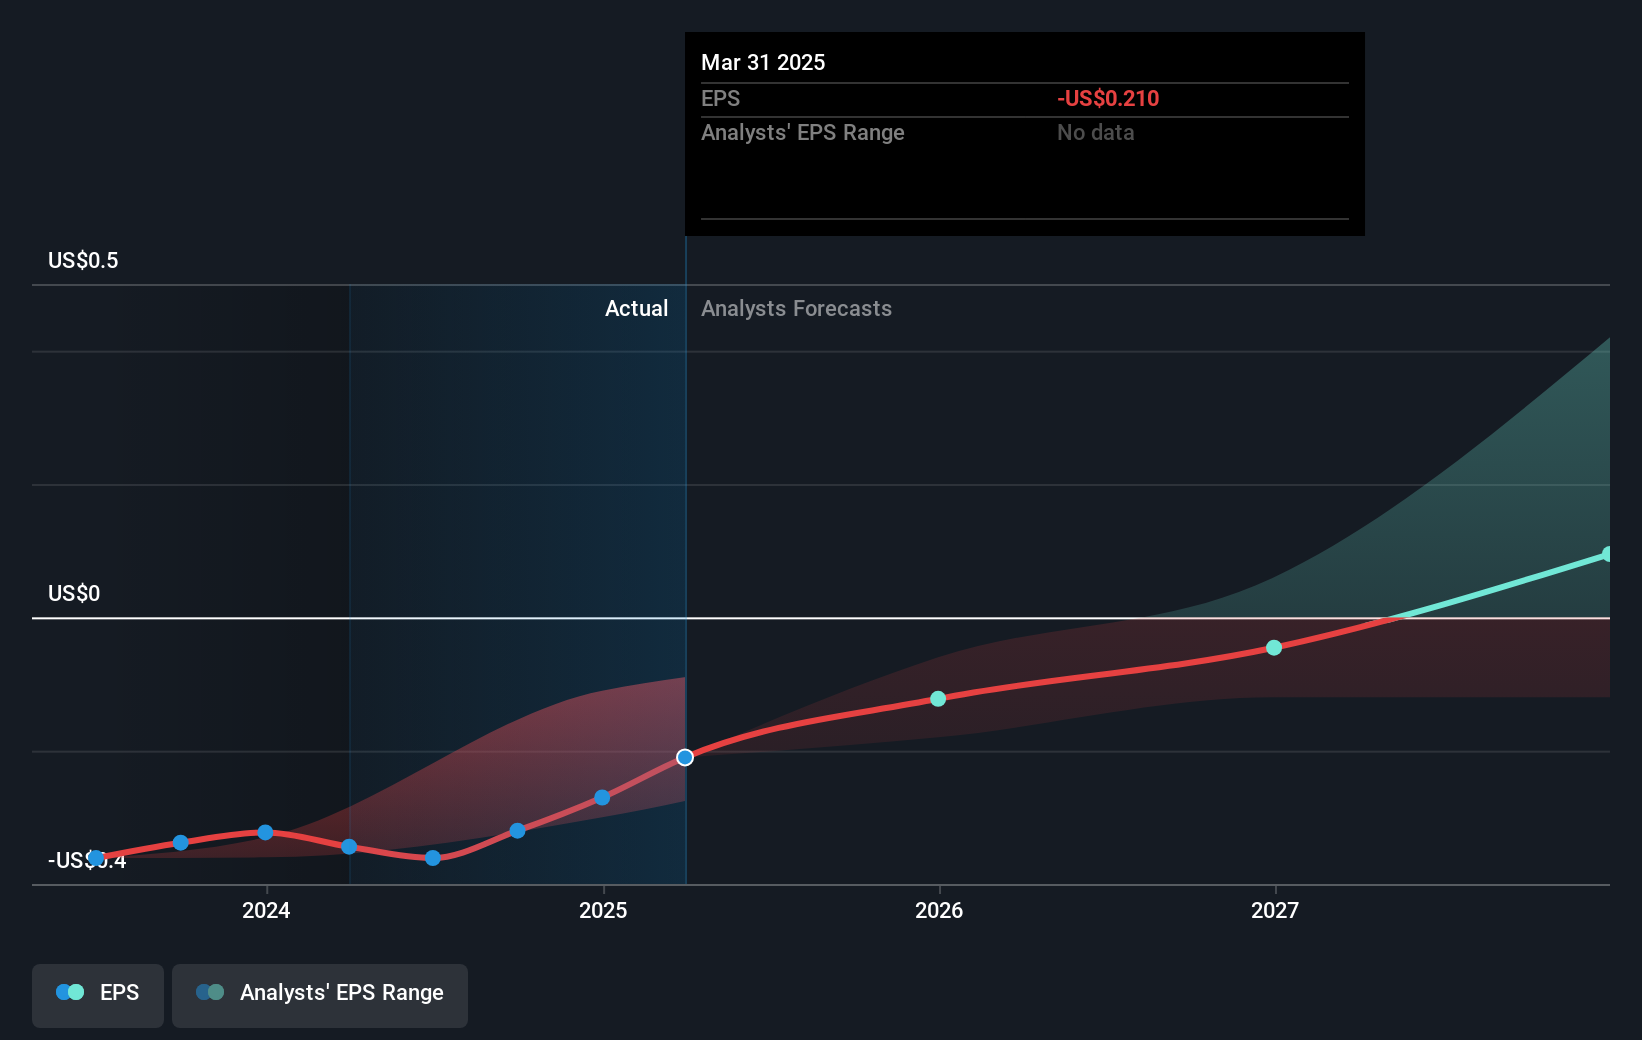1642x1040 pixels.
Task: Toggle the Analysts' EPS Range legend button
Action: [320, 995]
